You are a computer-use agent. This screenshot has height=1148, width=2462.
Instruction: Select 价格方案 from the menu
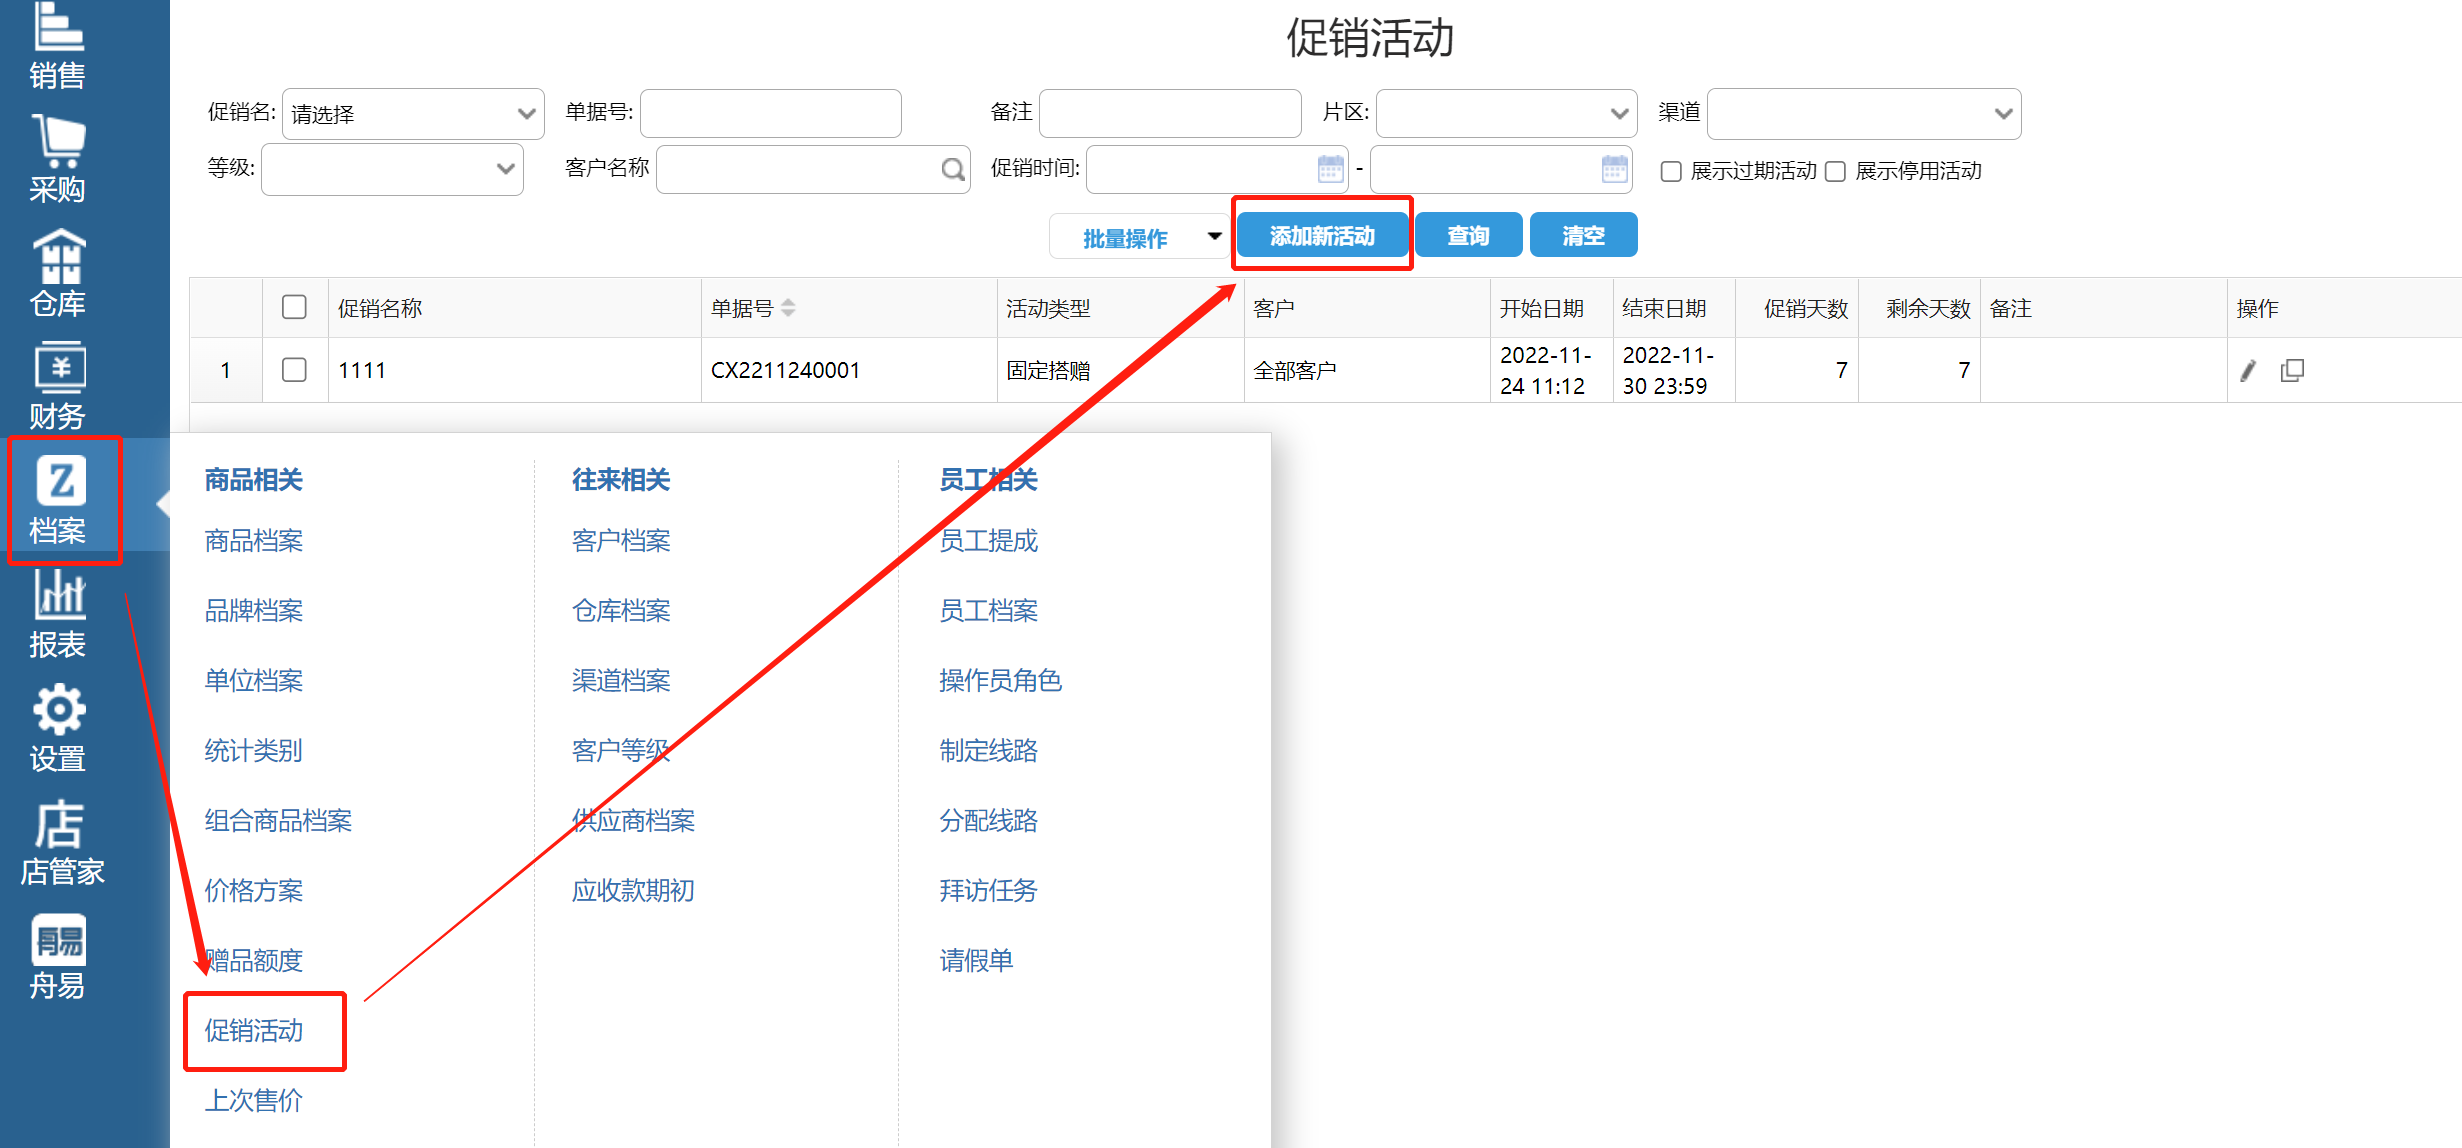point(254,891)
